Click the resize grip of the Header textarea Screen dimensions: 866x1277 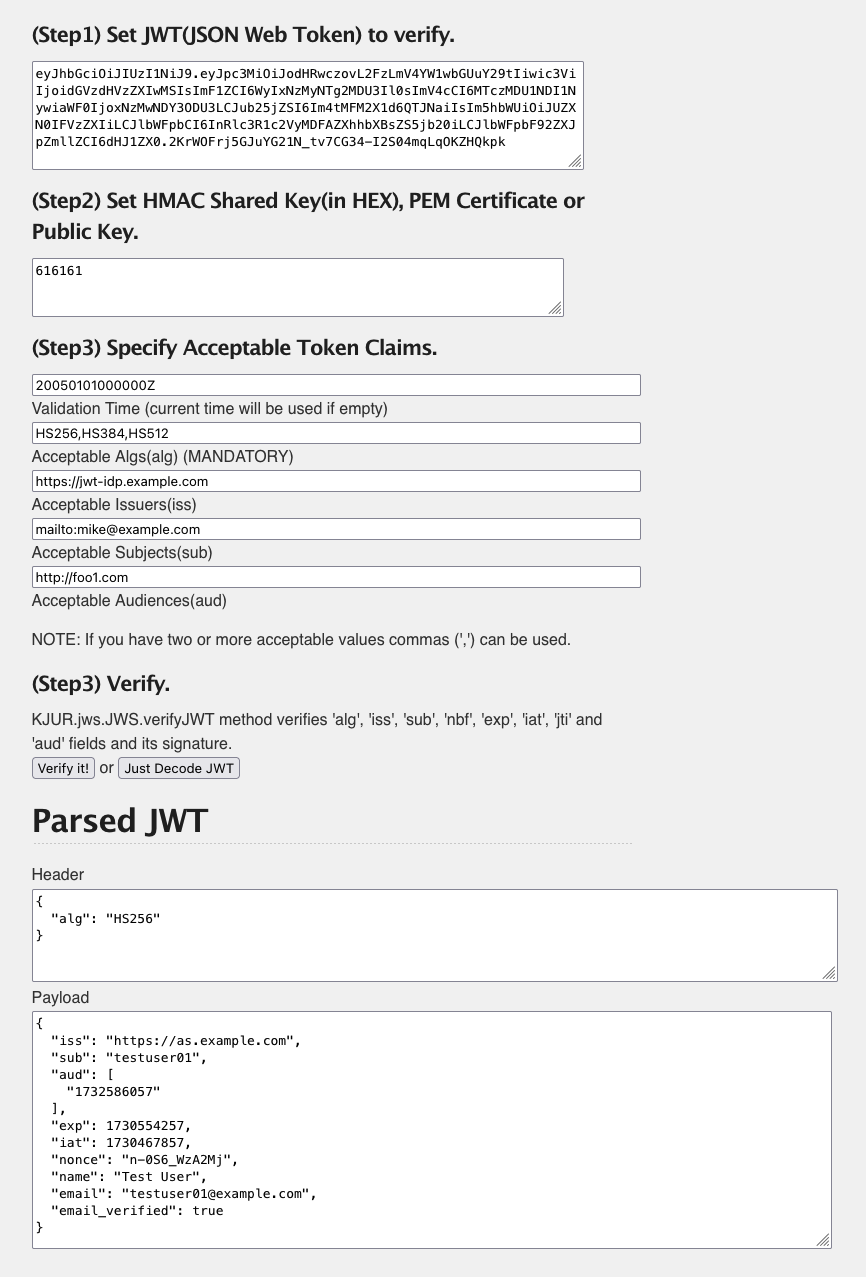pyautogui.click(x=830, y=974)
